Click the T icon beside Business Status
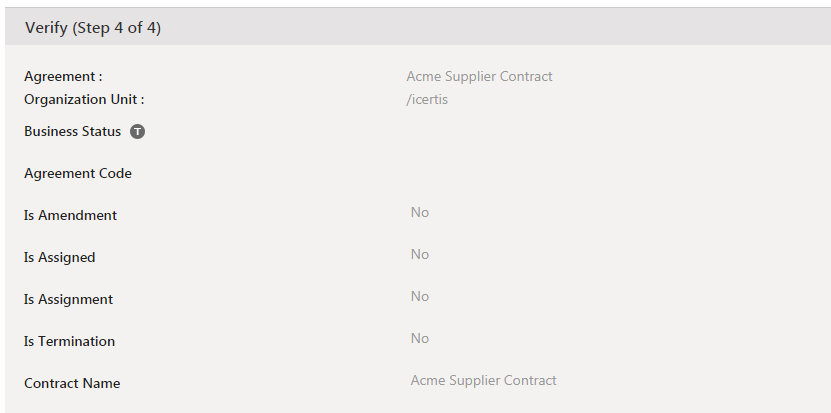 click(x=137, y=131)
